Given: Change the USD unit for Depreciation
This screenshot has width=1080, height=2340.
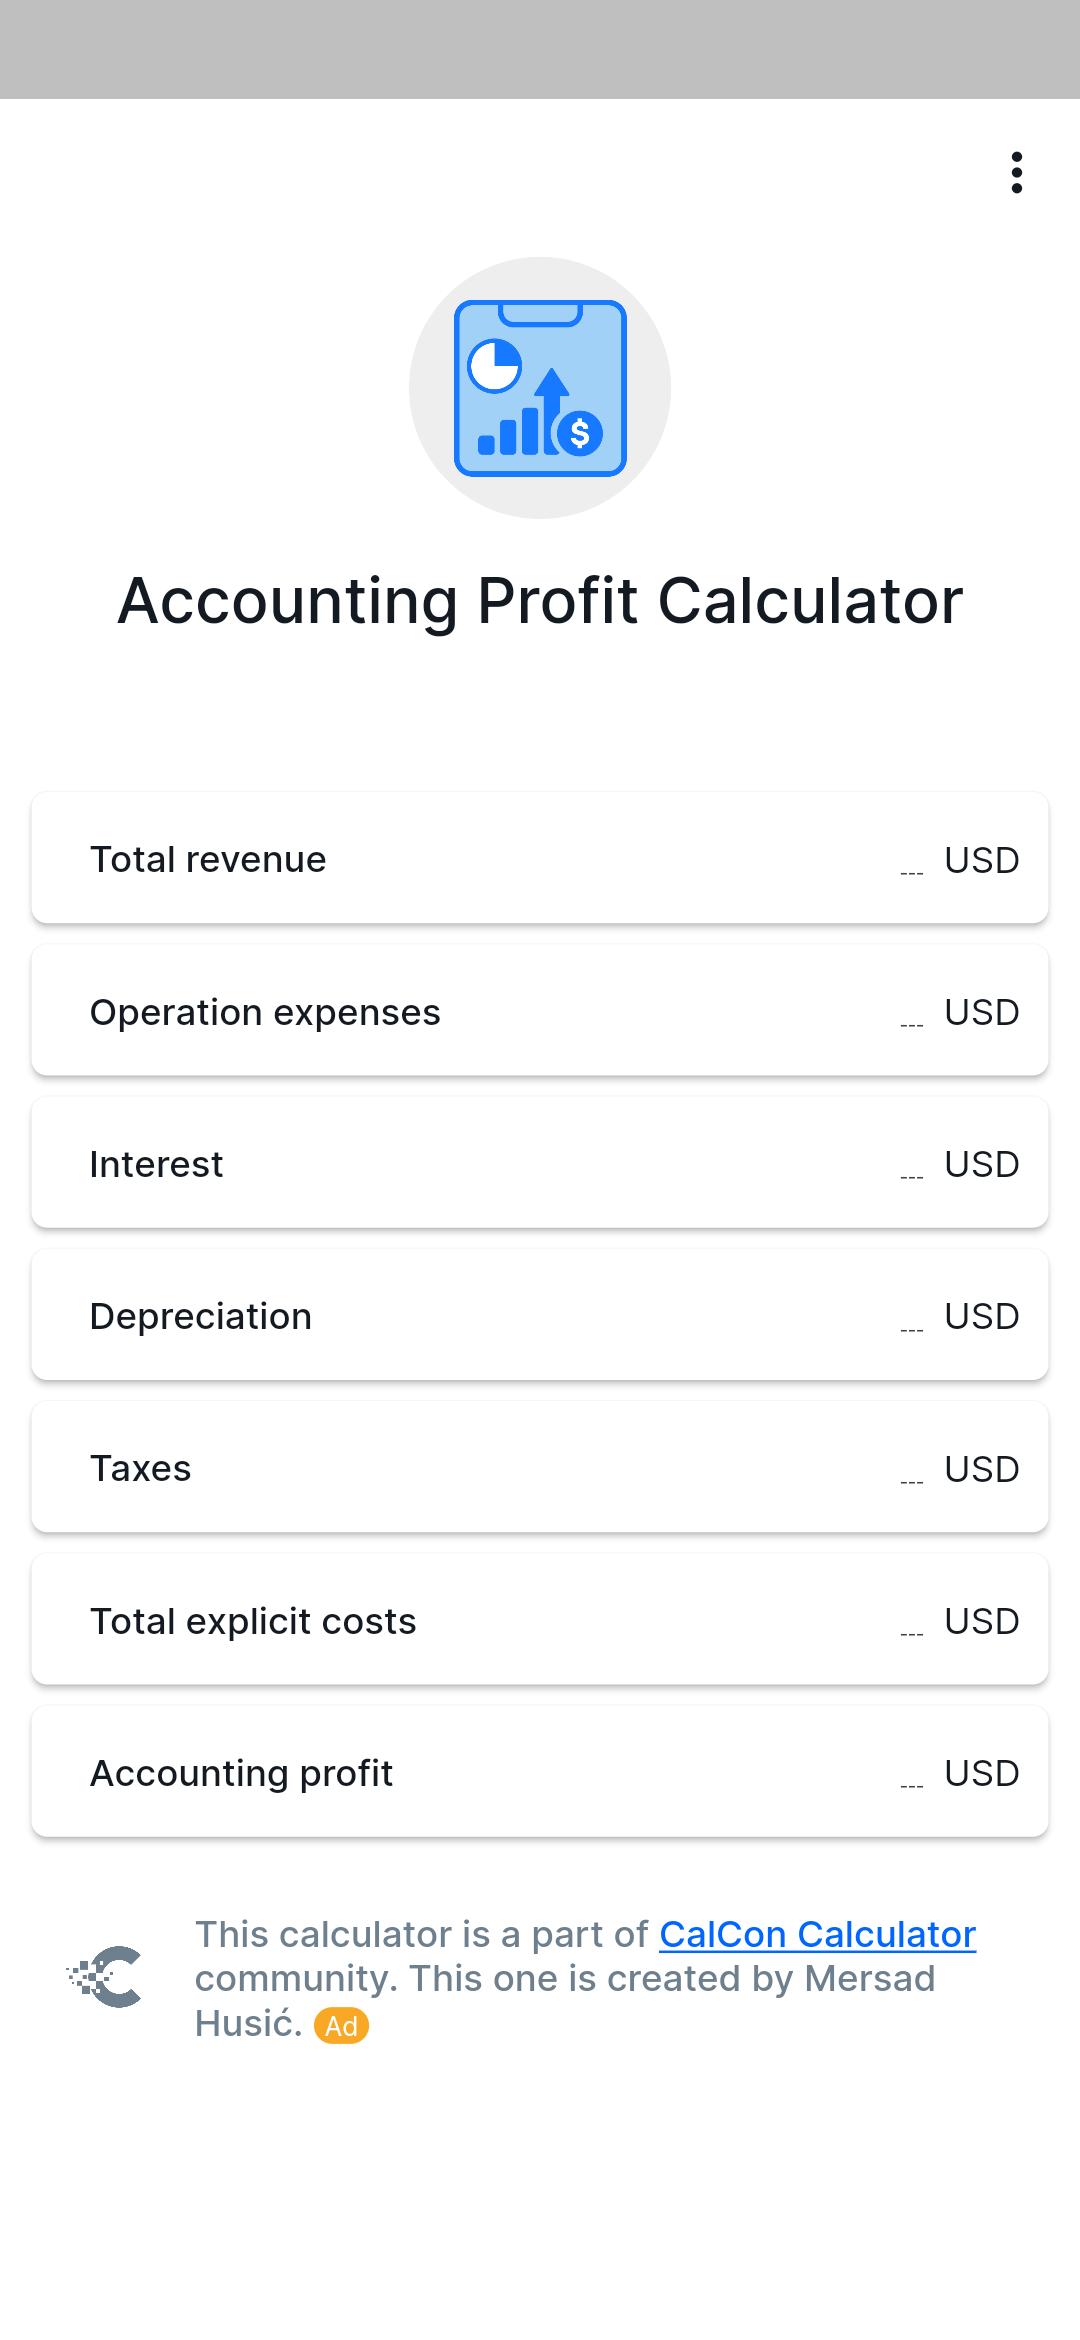Looking at the screenshot, I should click(981, 1316).
